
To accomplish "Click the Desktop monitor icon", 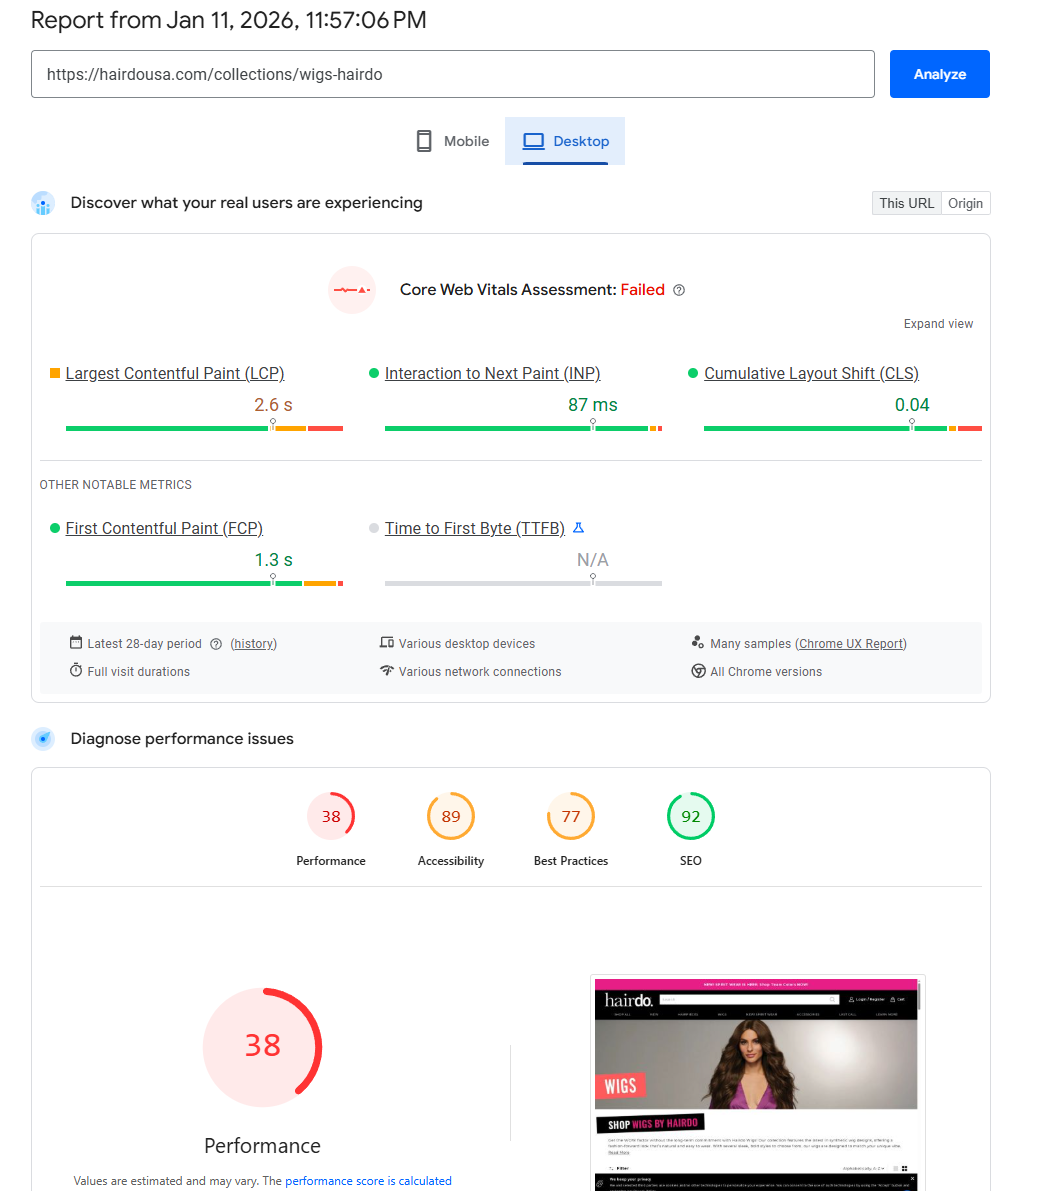I will coord(534,141).
